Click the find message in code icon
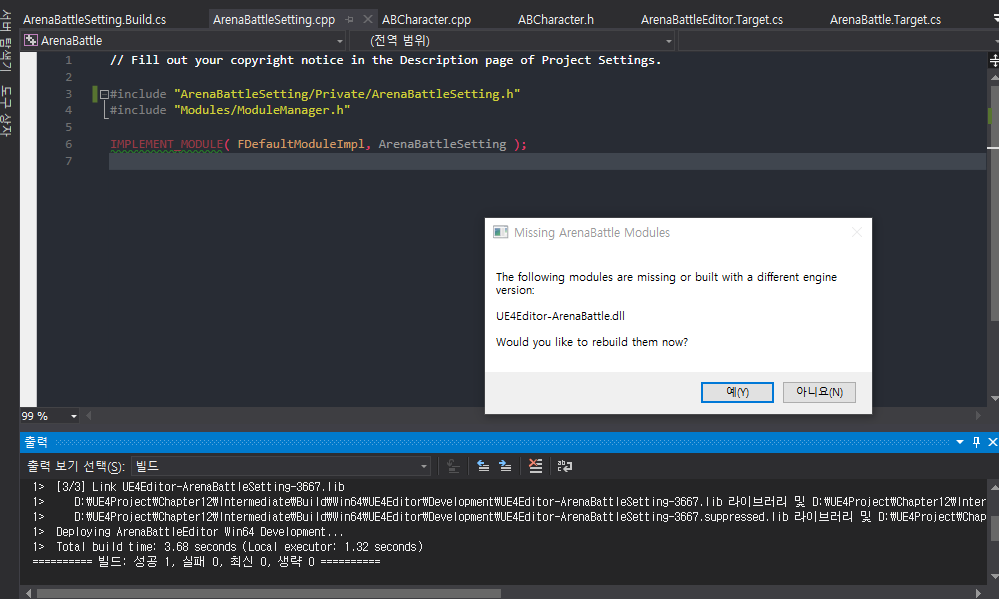Screen dimensions: 999x599 point(453,466)
